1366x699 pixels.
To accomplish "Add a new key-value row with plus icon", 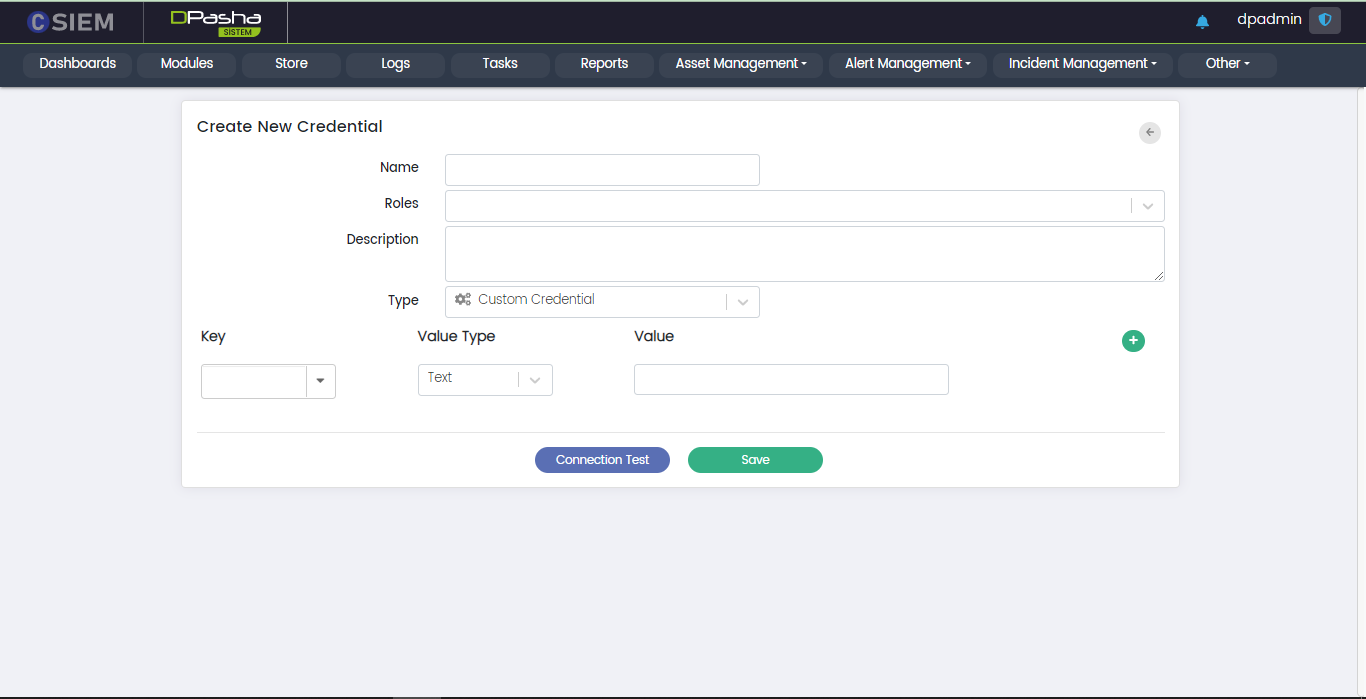I will point(1133,341).
